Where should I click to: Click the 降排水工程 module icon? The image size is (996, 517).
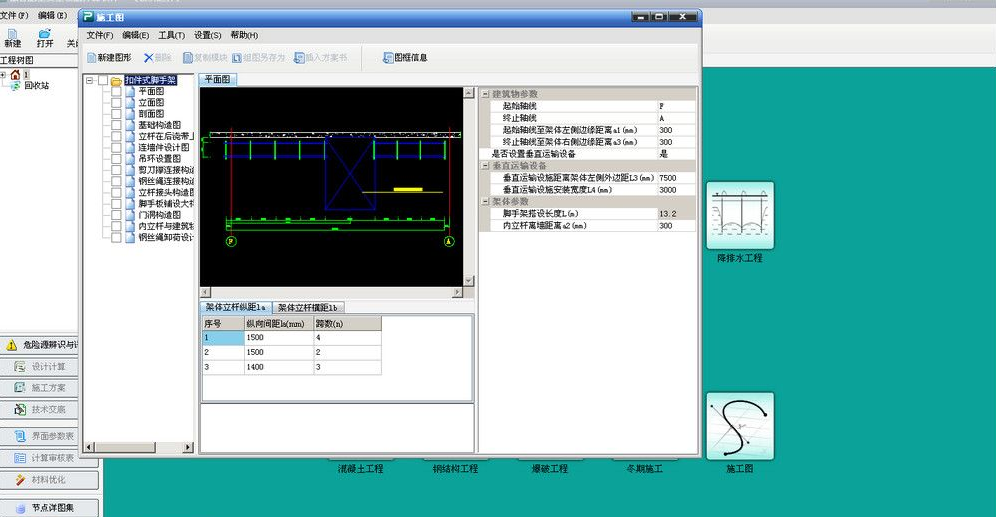[739, 215]
